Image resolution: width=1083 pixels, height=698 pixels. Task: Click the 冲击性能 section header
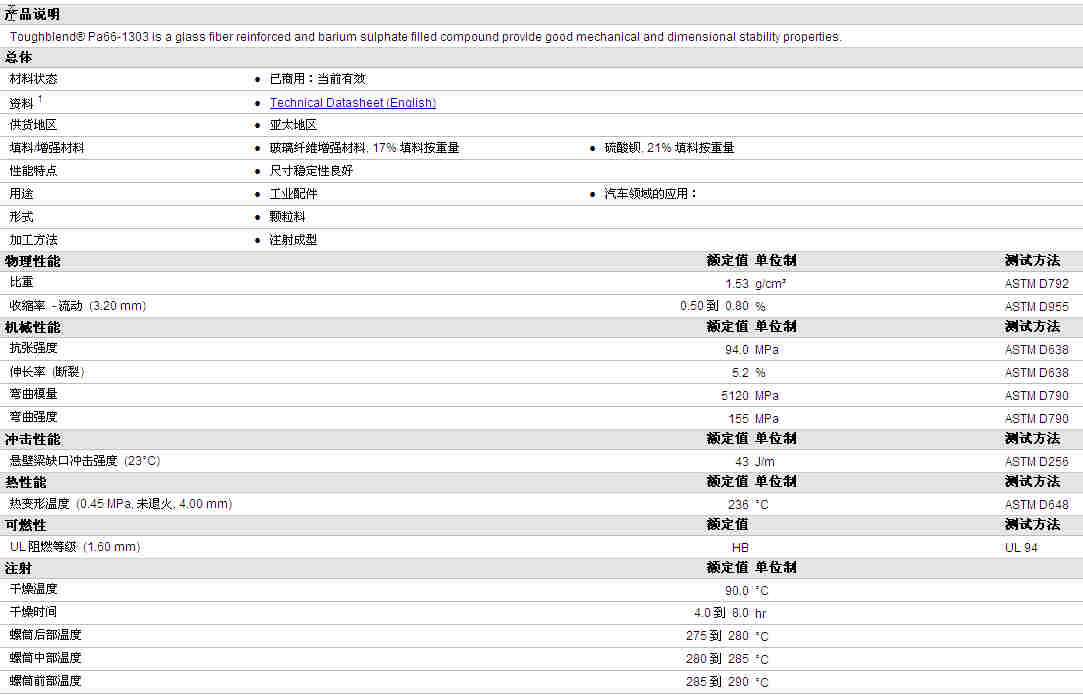pyautogui.click(x=32, y=440)
